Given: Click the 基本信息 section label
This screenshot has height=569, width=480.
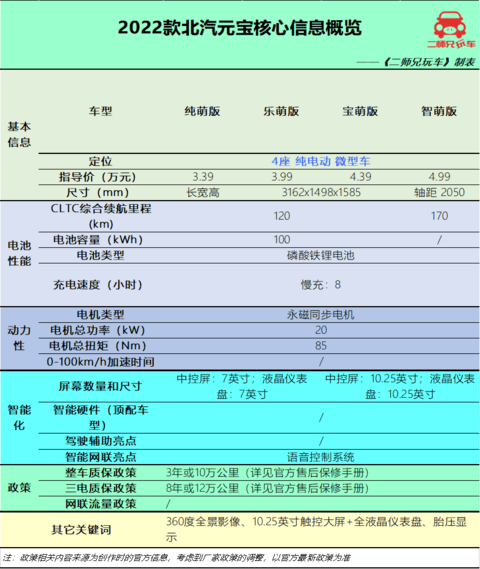Looking at the screenshot, I should [x=19, y=134].
